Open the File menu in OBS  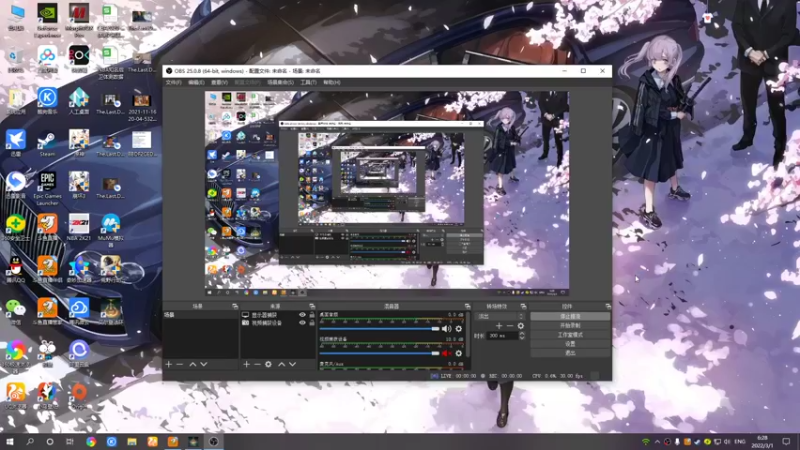(x=173, y=82)
